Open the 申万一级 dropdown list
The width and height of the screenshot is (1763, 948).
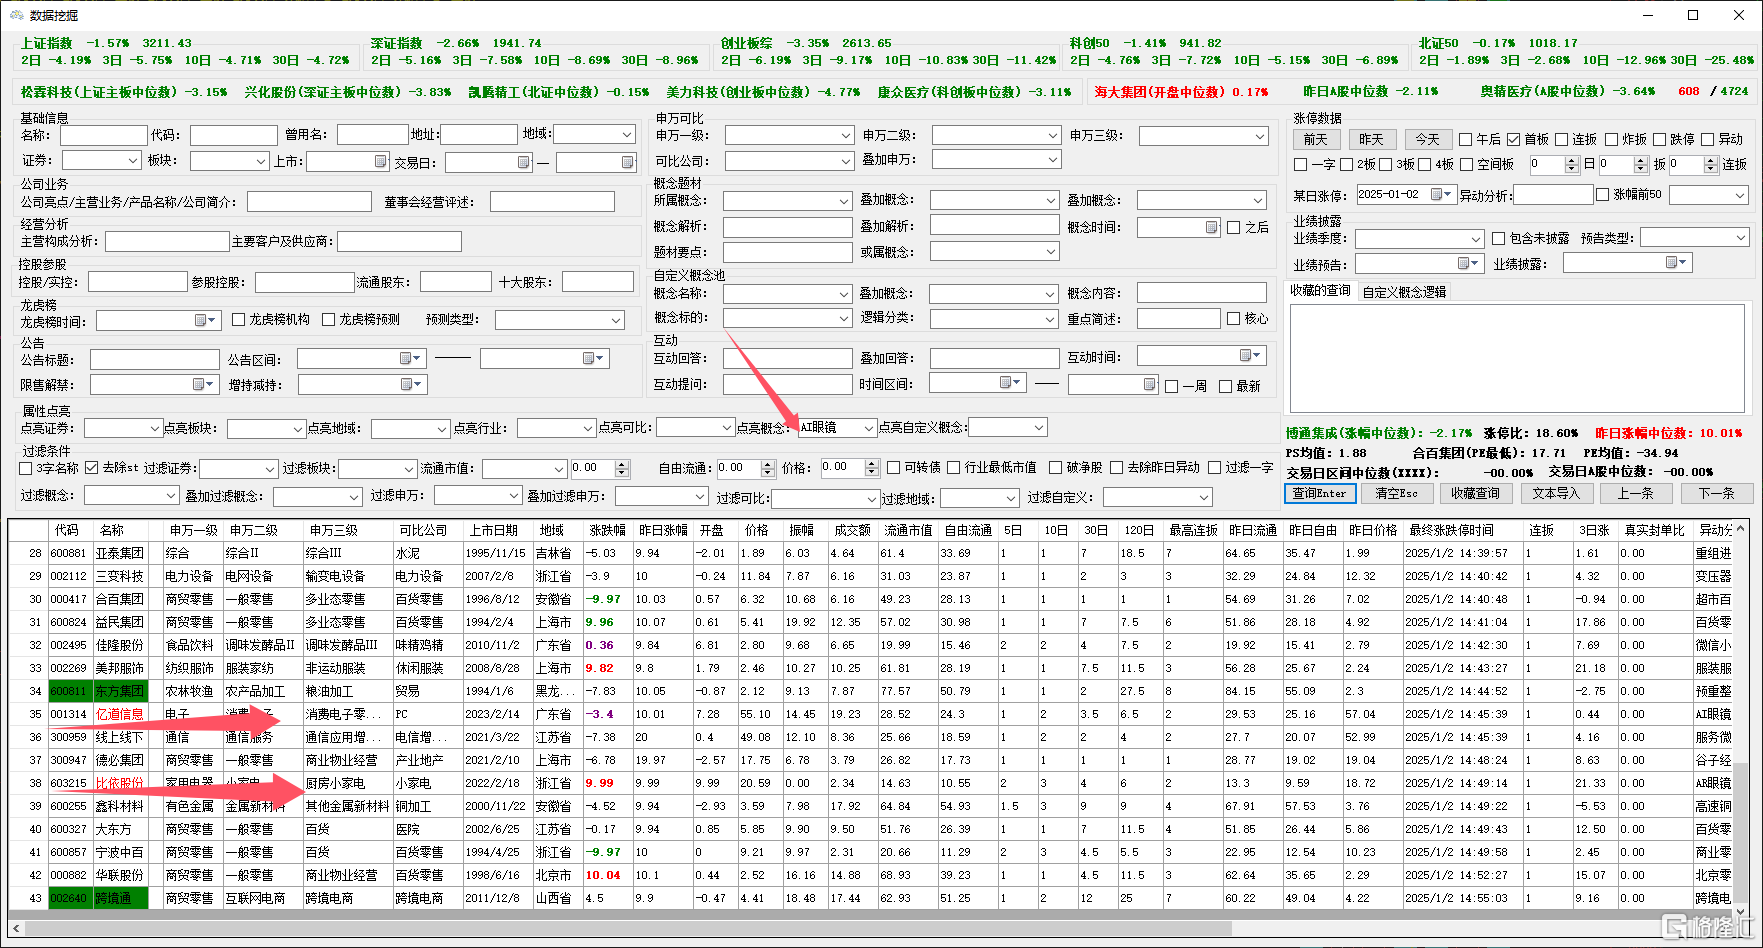click(844, 135)
